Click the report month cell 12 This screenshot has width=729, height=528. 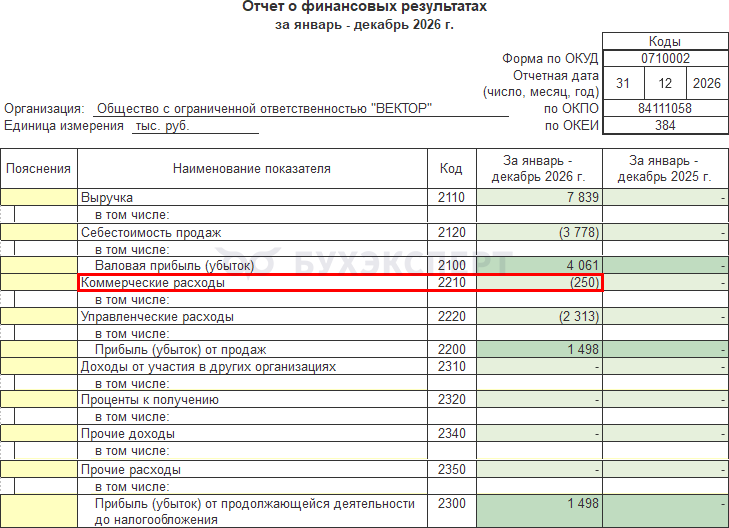coord(665,83)
